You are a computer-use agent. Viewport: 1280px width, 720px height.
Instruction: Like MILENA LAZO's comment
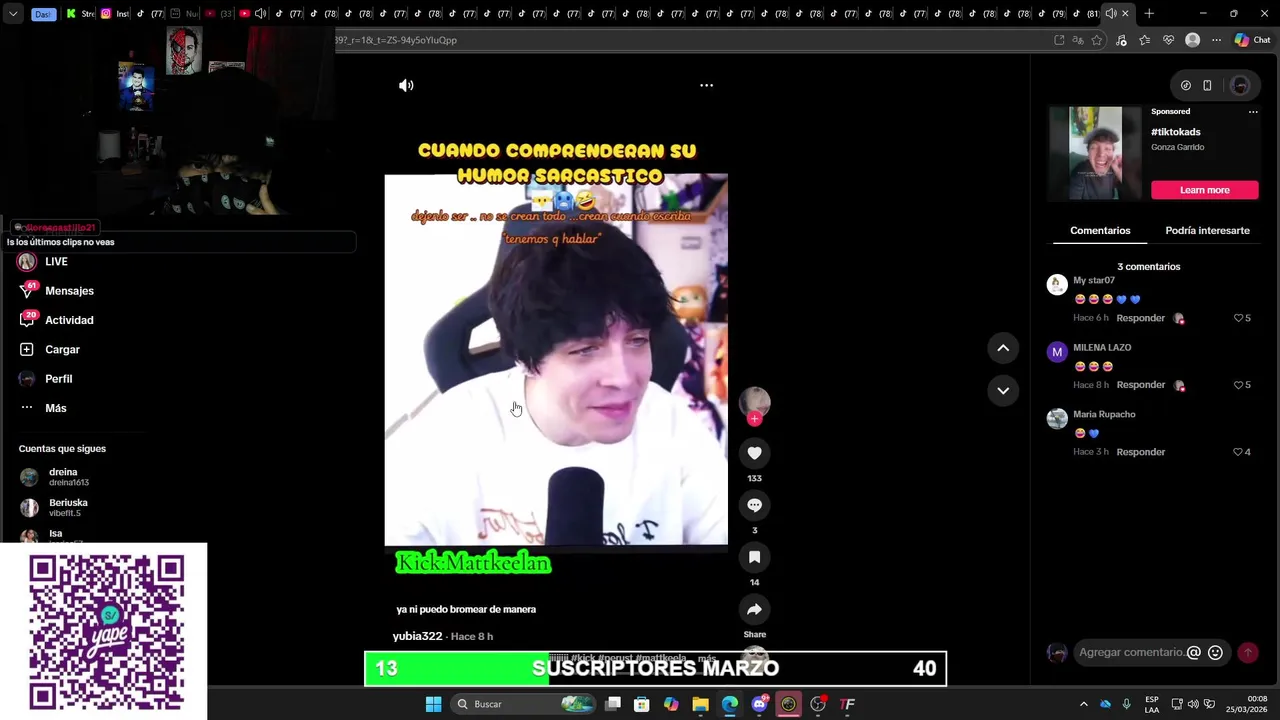click(1238, 385)
